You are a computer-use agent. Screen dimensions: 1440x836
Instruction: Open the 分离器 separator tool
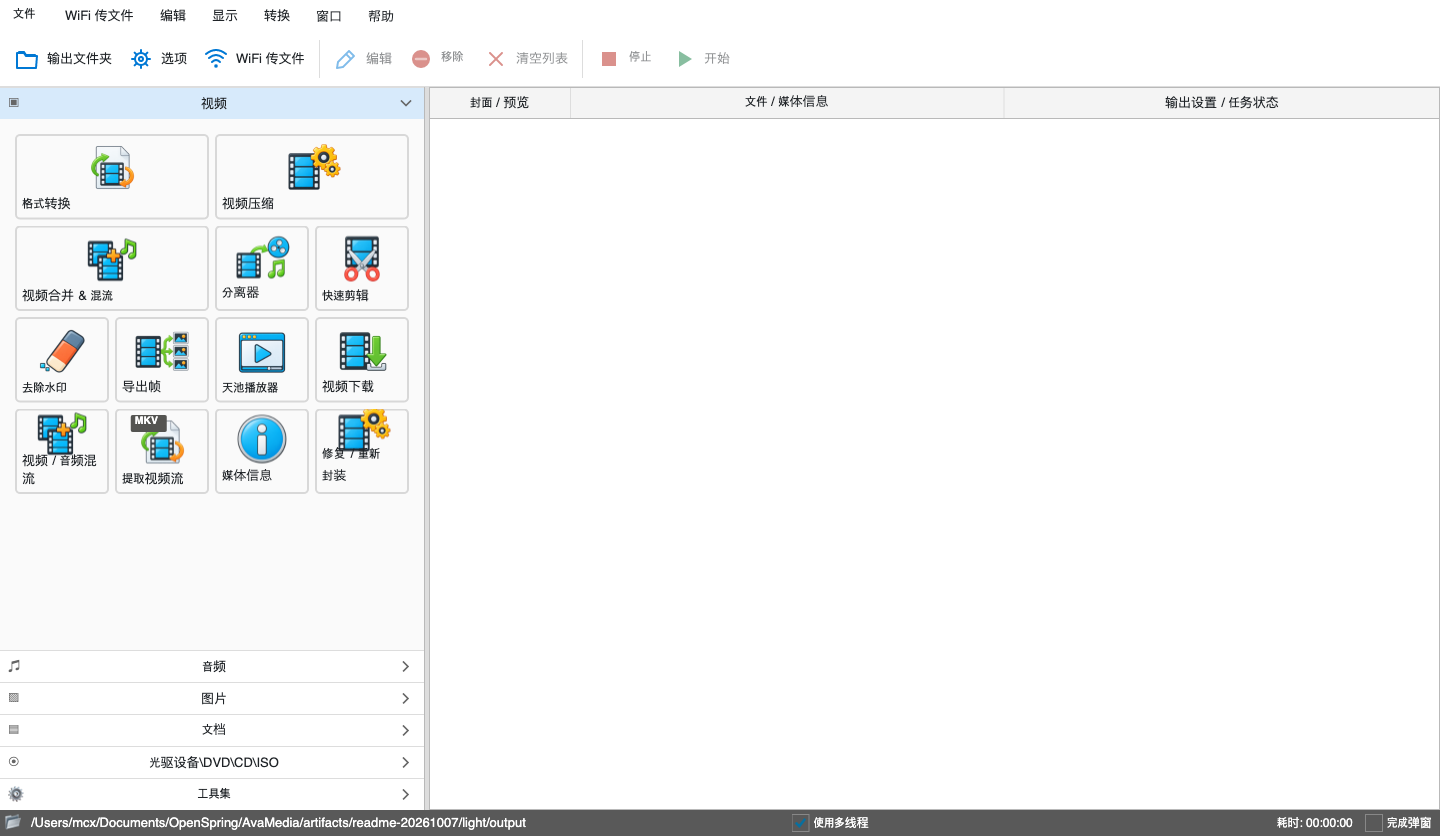click(x=262, y=268)
